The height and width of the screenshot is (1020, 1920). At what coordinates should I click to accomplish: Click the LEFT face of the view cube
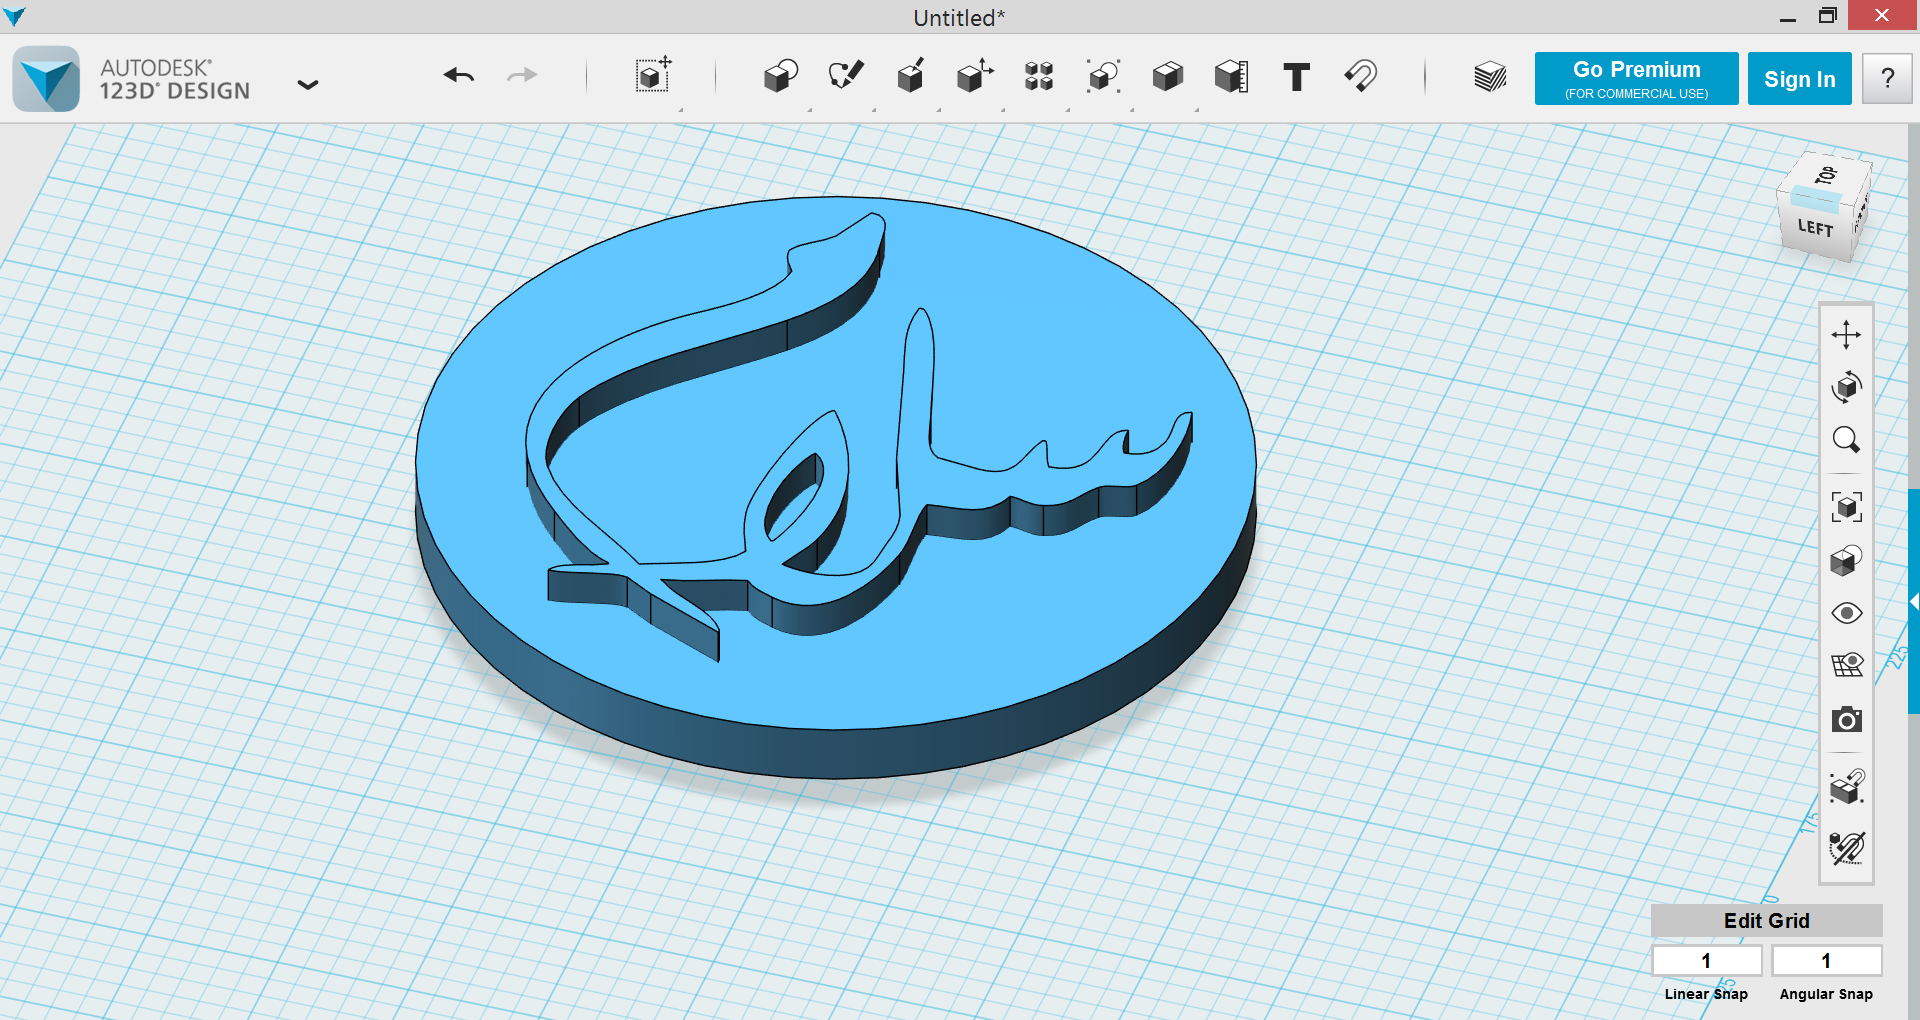click(x=1815, y=227)
